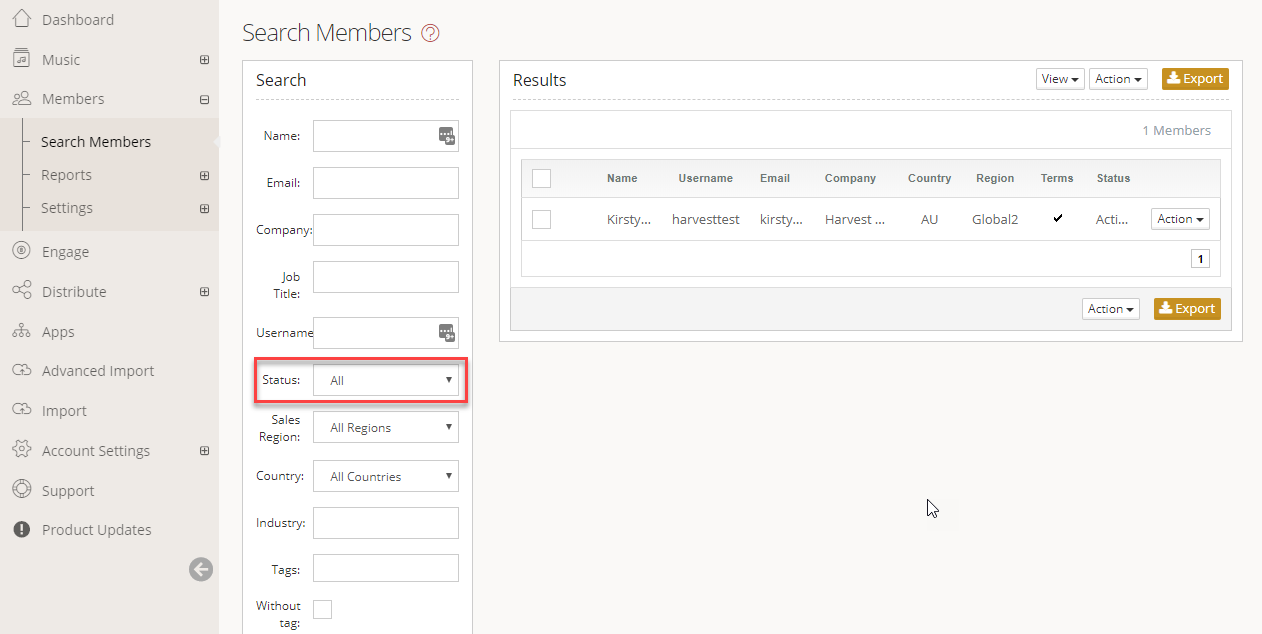This screenshot has width=1262, height=634.
Task: Collapse sidebar with the arrow icon
Action: point(201,570)
